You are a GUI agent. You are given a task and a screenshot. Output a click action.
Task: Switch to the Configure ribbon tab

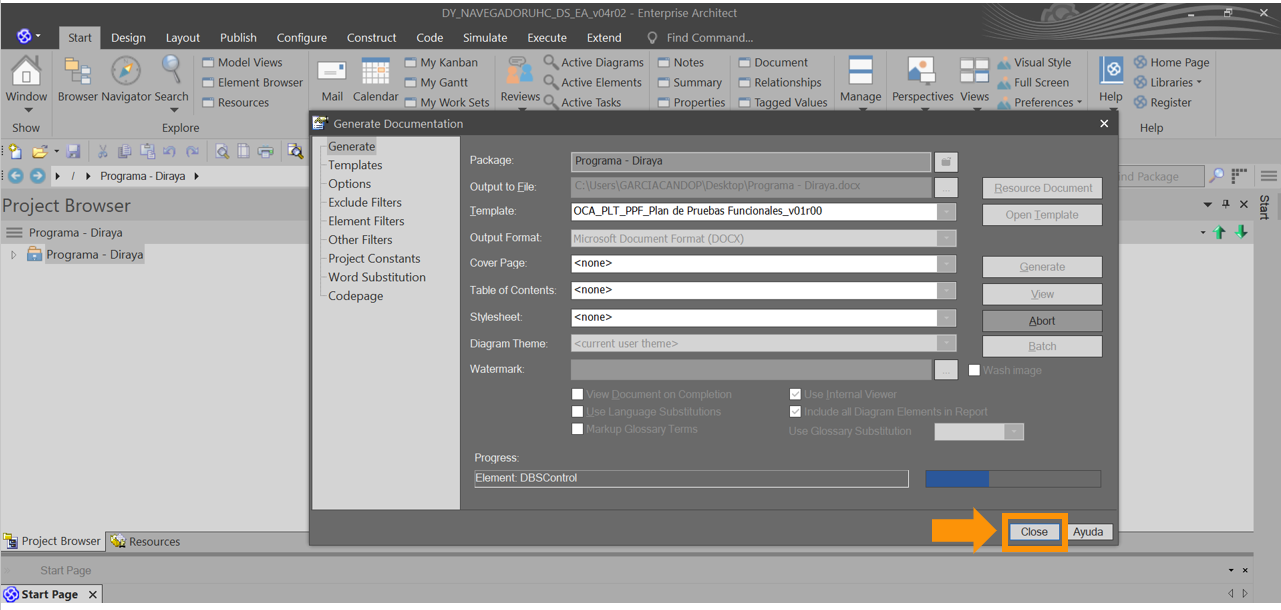pos(302,38)
